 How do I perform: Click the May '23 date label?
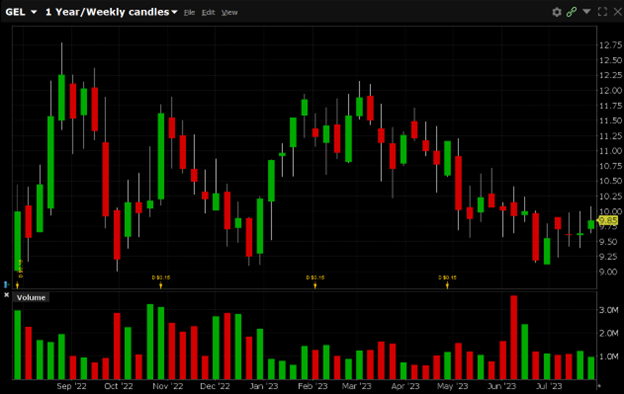pos(452,386)
